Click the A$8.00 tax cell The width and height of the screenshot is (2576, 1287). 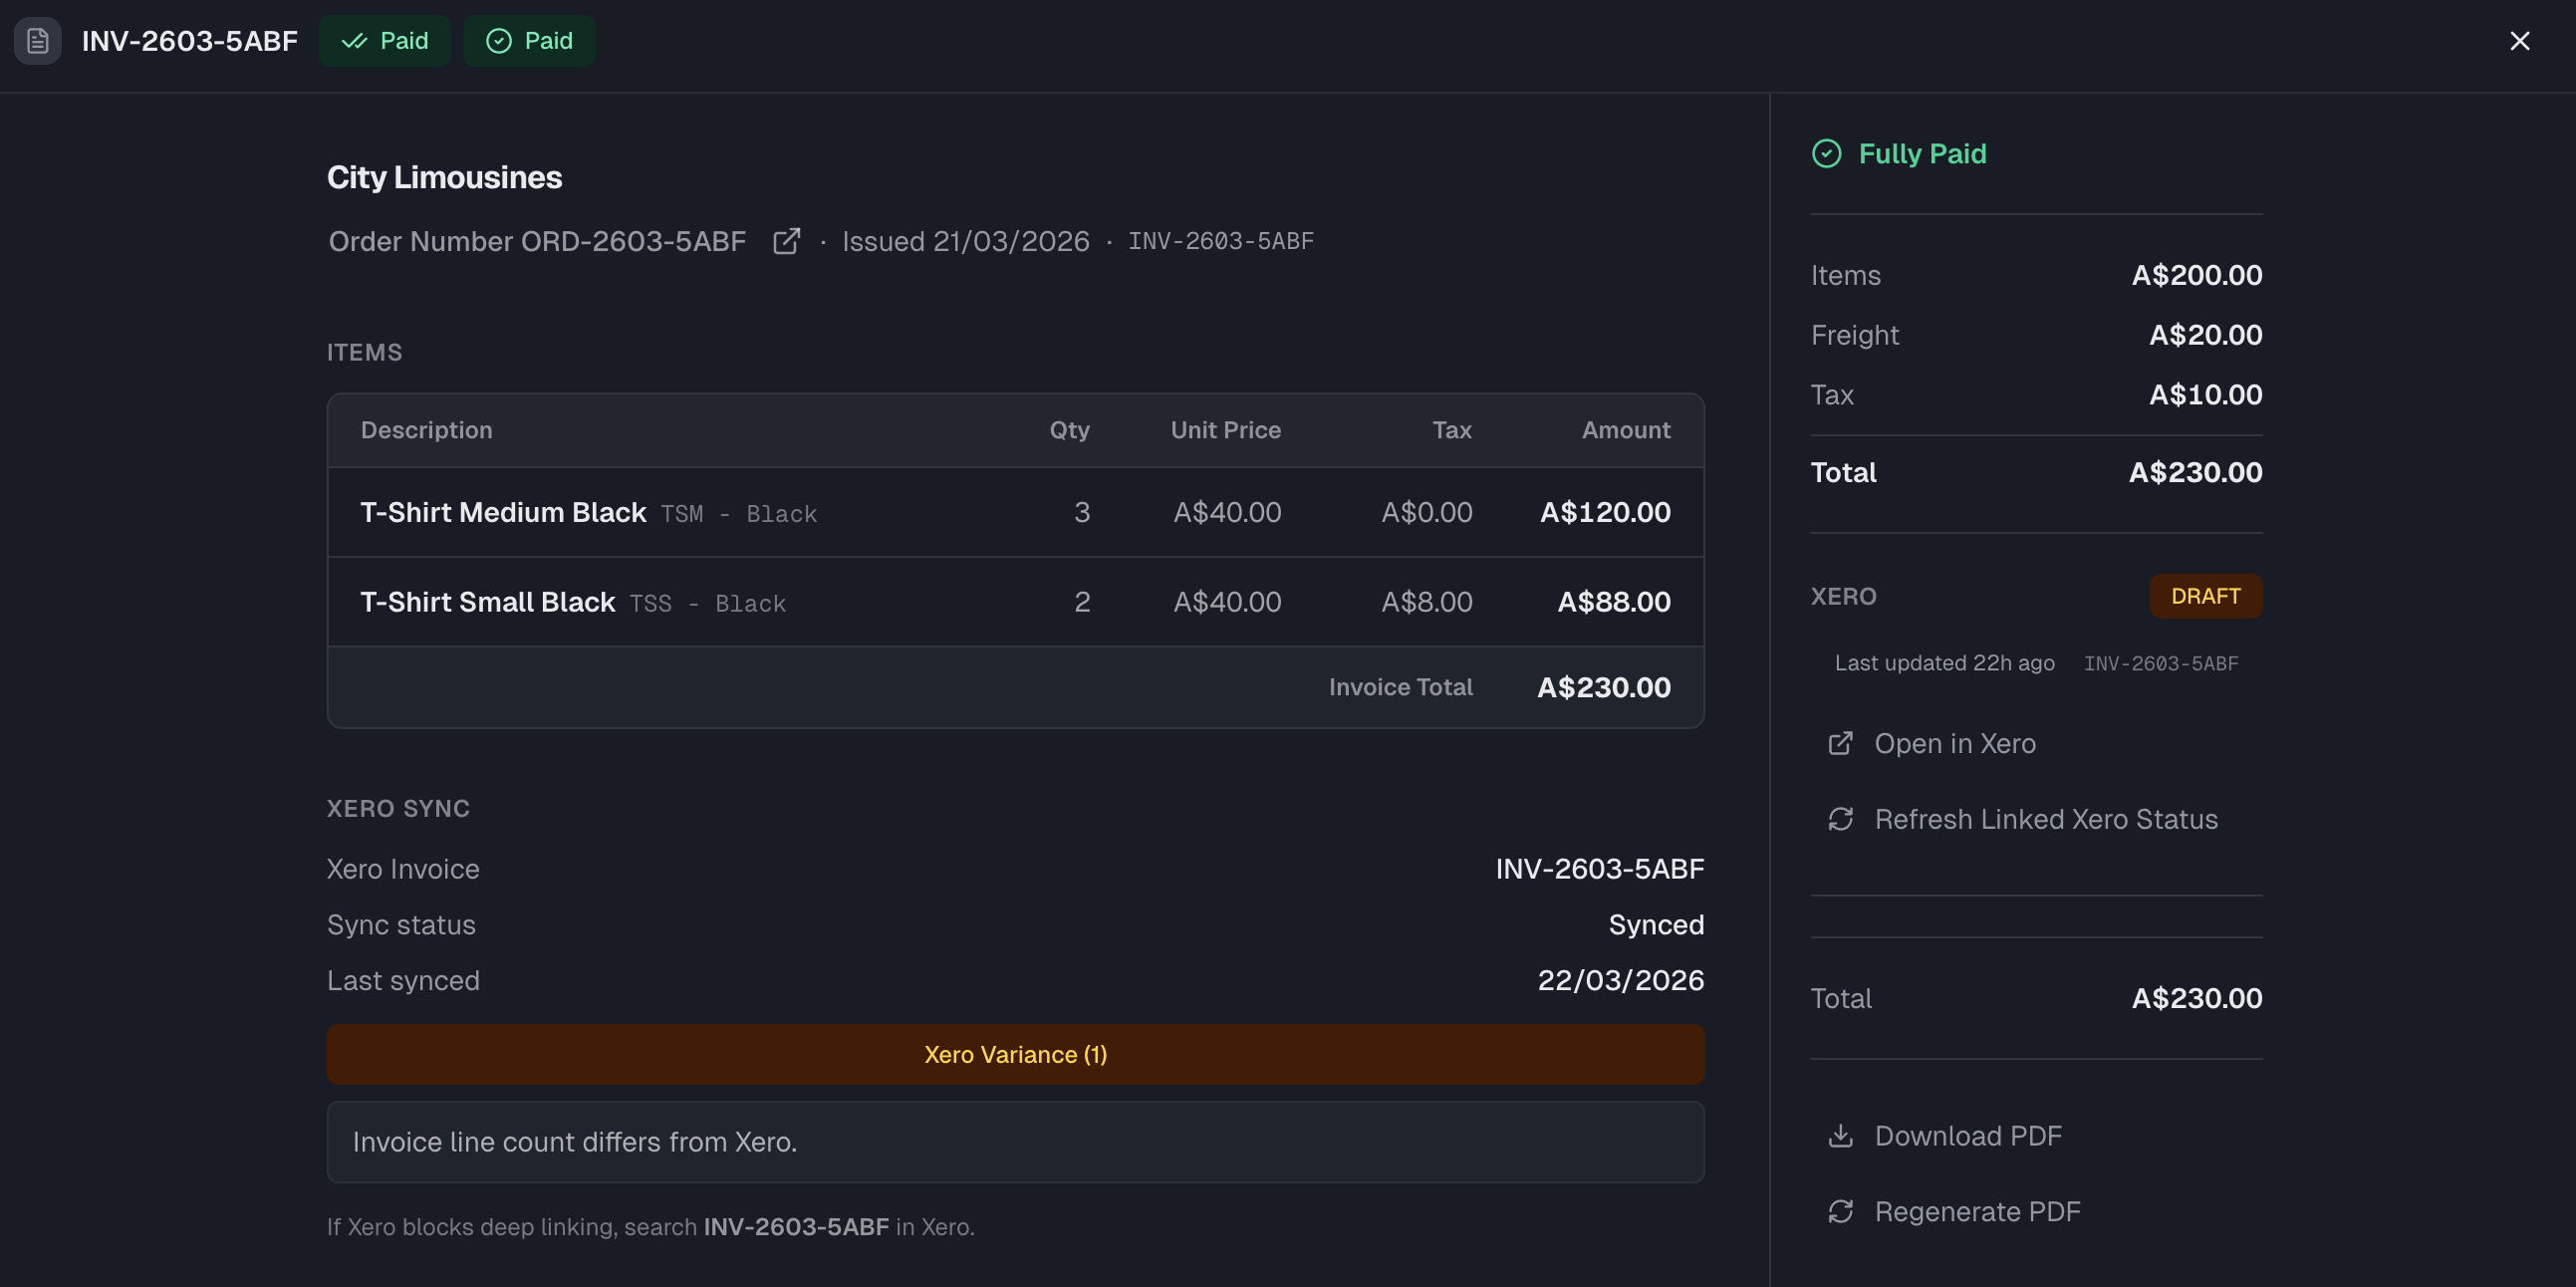[1426, 602]
